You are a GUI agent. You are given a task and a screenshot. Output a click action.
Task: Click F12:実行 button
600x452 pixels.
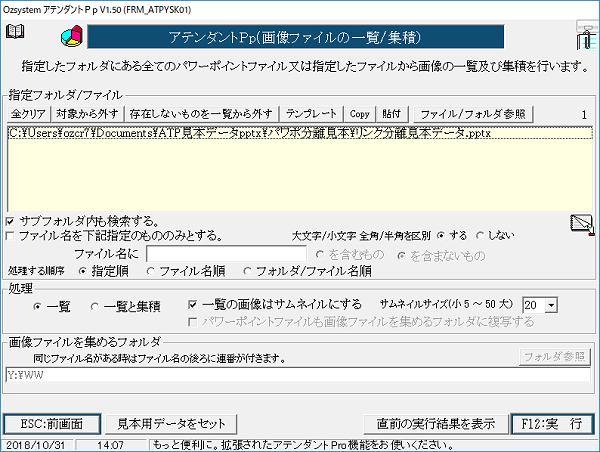[x=552, y=424]
